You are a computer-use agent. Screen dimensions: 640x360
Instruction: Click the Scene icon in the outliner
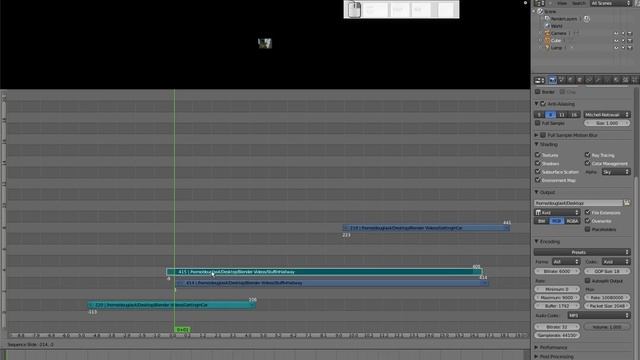(x=540, y=11)
